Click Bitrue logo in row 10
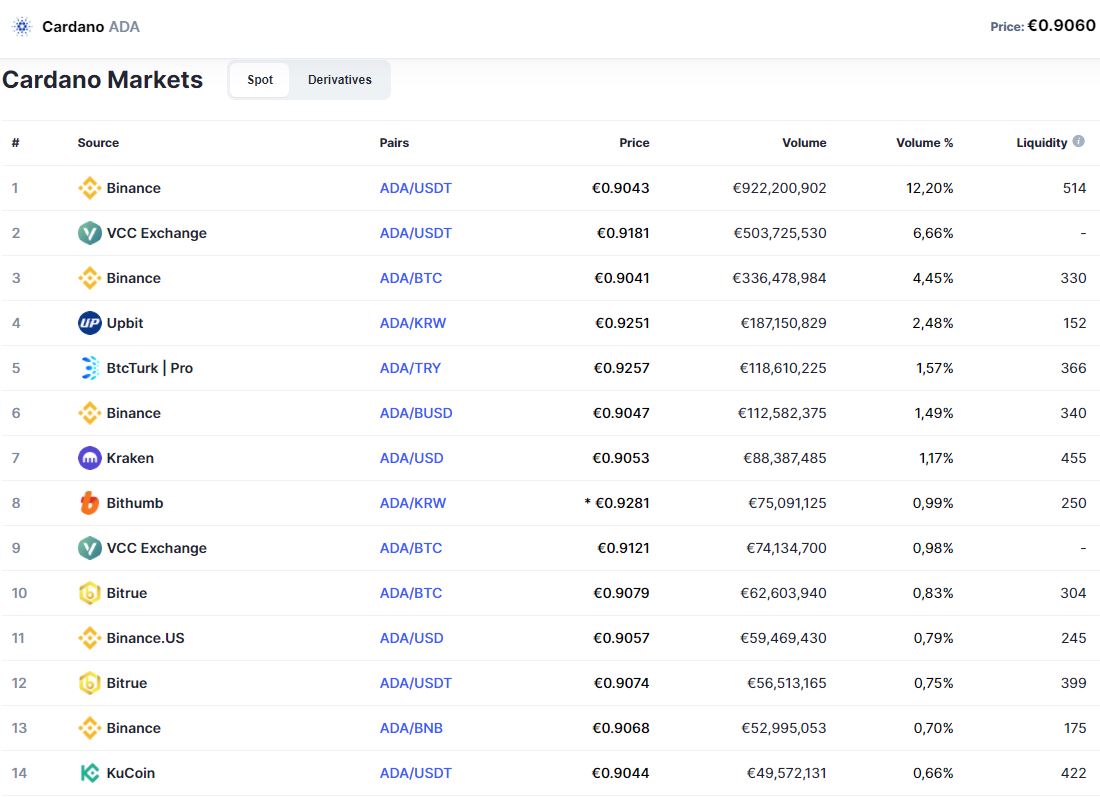This screenshot has width=1100, height=798. (x=90, y=593)
